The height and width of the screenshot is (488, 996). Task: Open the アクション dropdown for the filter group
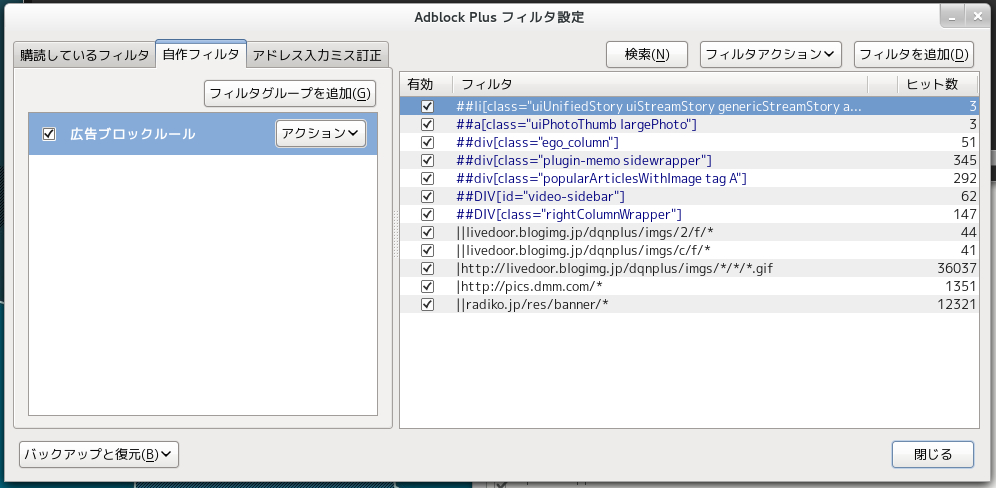(x=320, y=133)
